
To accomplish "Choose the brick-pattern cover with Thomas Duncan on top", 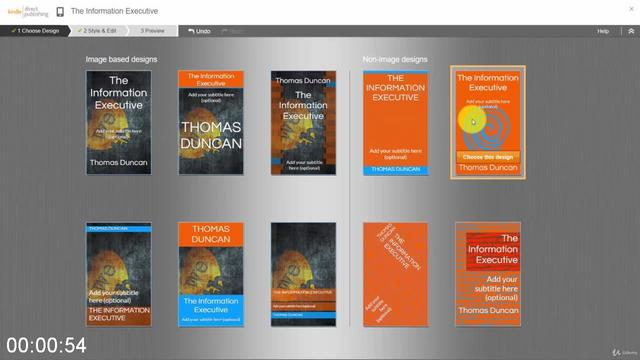I will point(303,122).
